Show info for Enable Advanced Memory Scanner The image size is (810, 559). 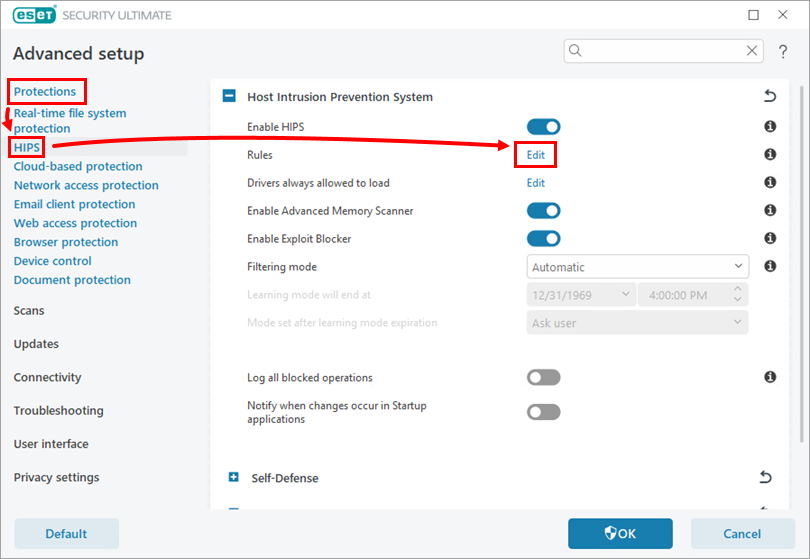[x=770, y=210]
